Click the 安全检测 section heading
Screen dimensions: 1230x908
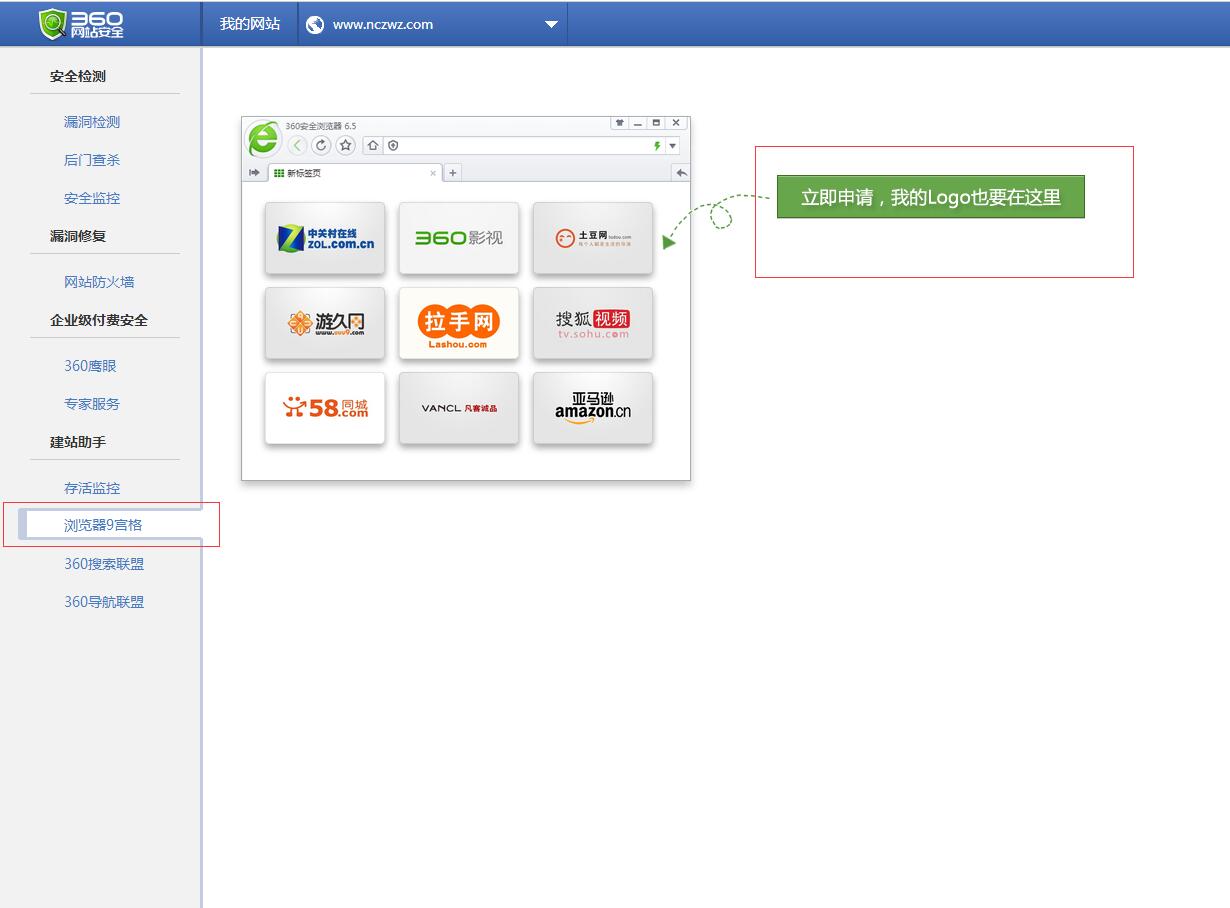(x=78, y=76)
